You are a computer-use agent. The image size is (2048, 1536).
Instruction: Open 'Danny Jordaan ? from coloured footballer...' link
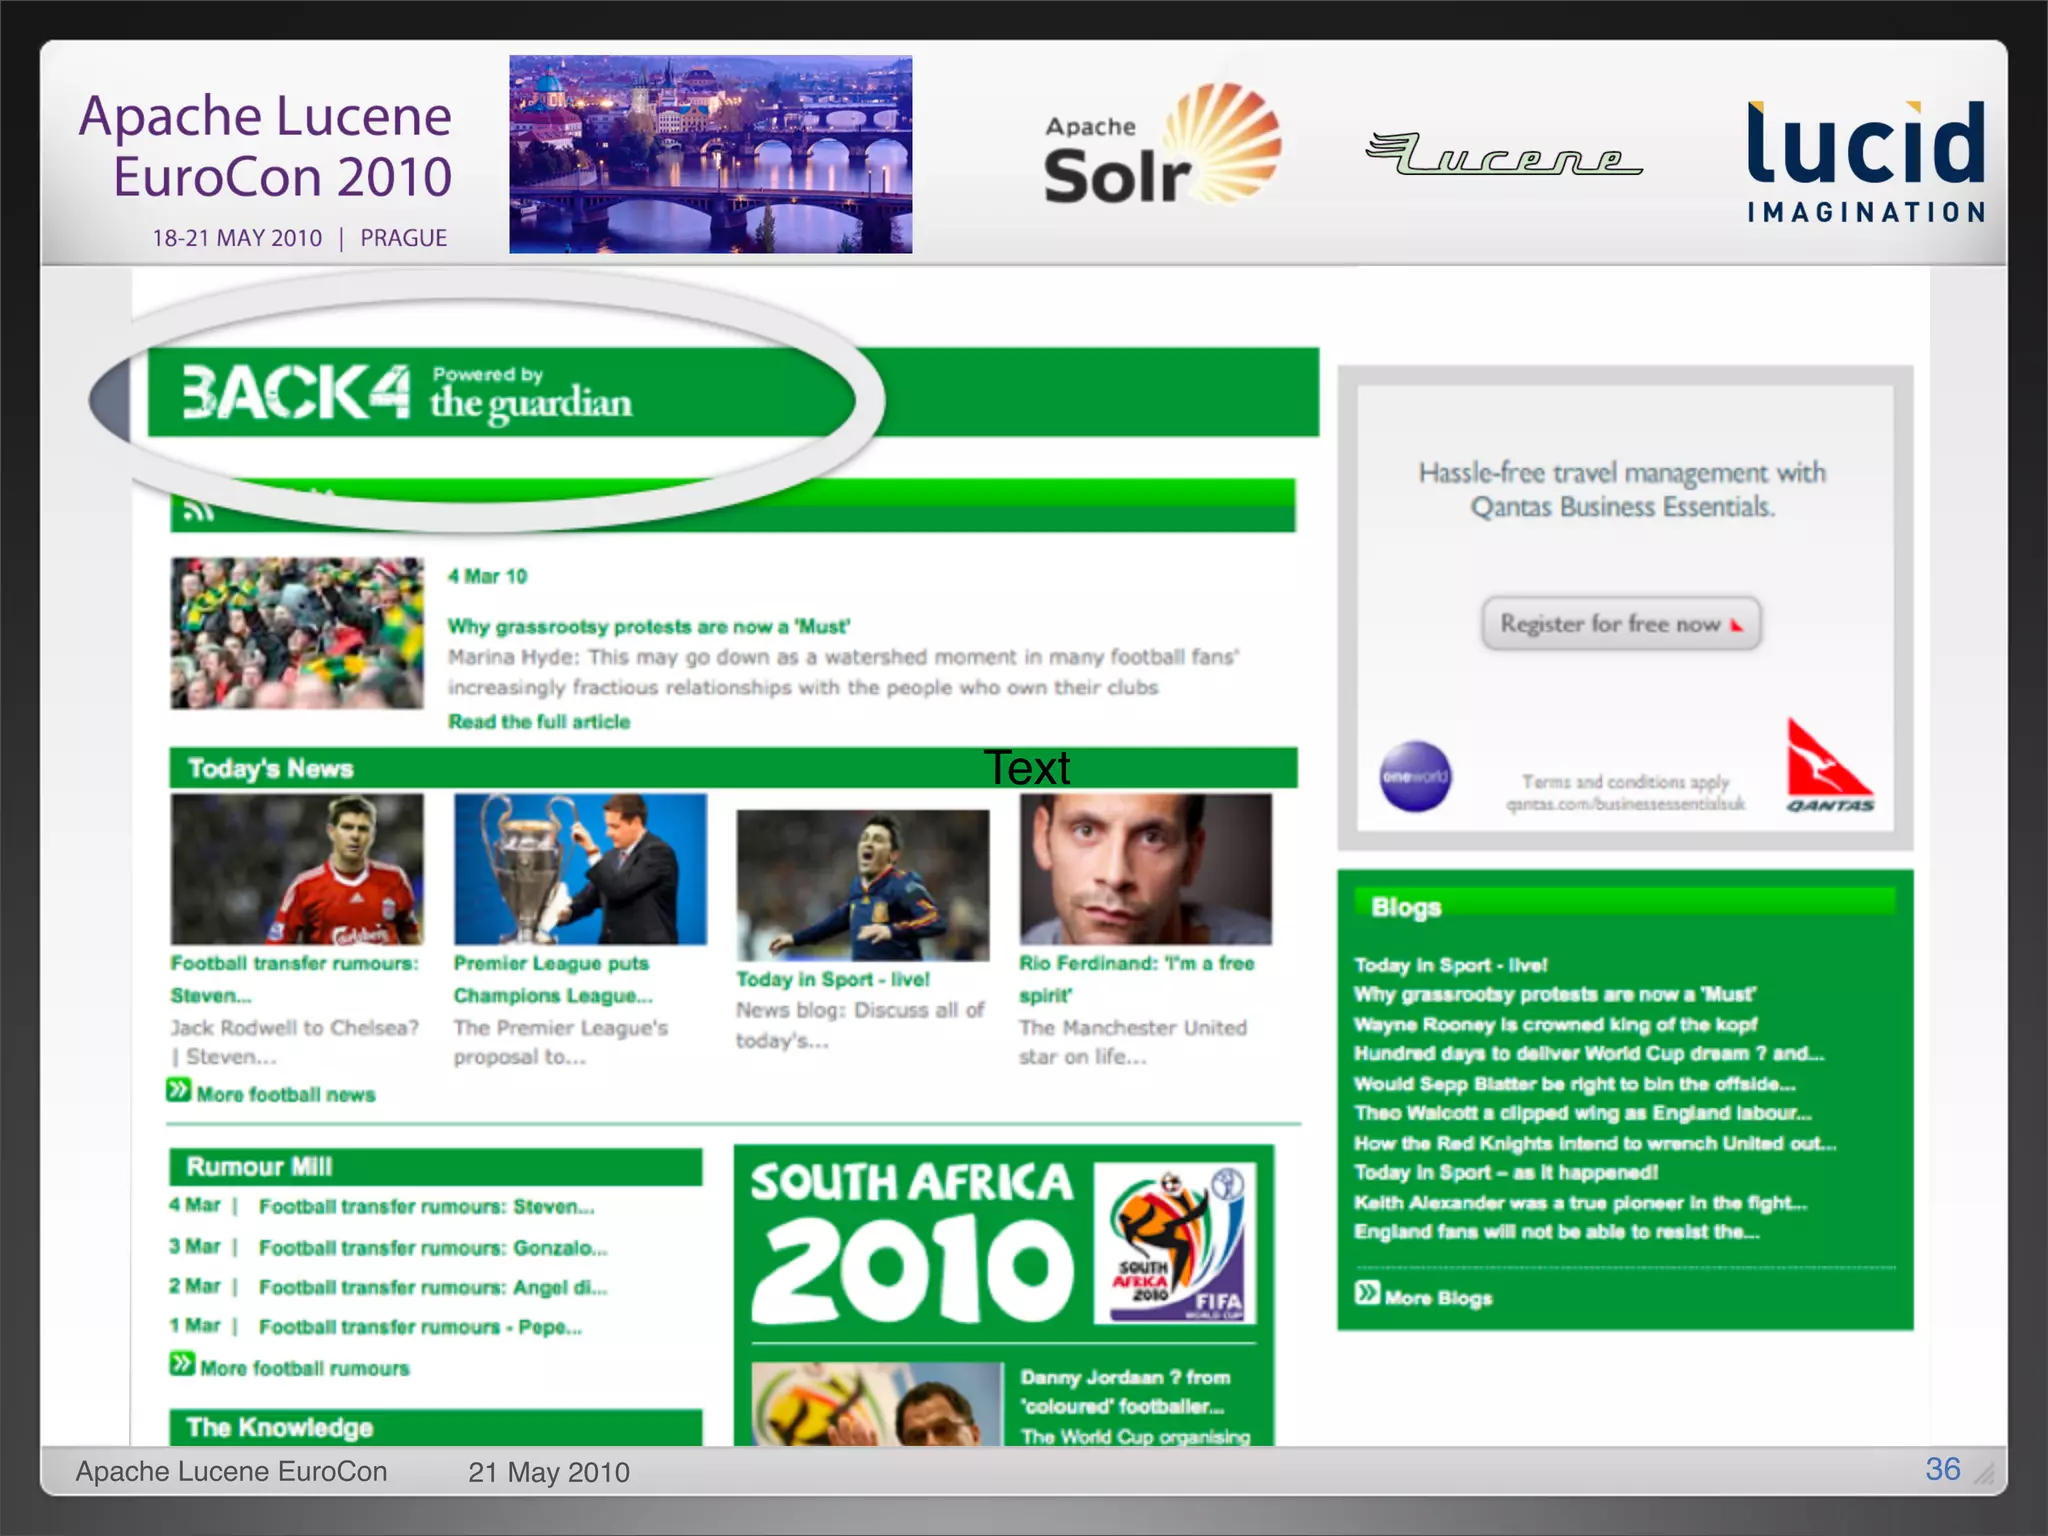[x=1126, y=1391]
